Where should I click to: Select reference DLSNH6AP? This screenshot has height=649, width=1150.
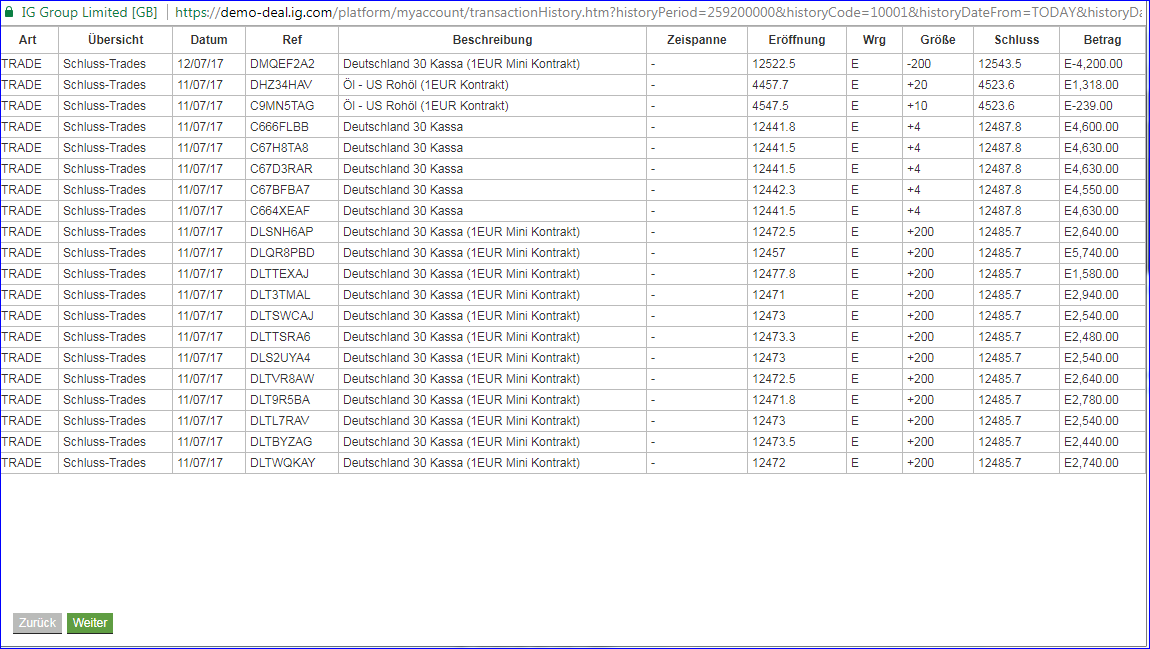[281, 232]
